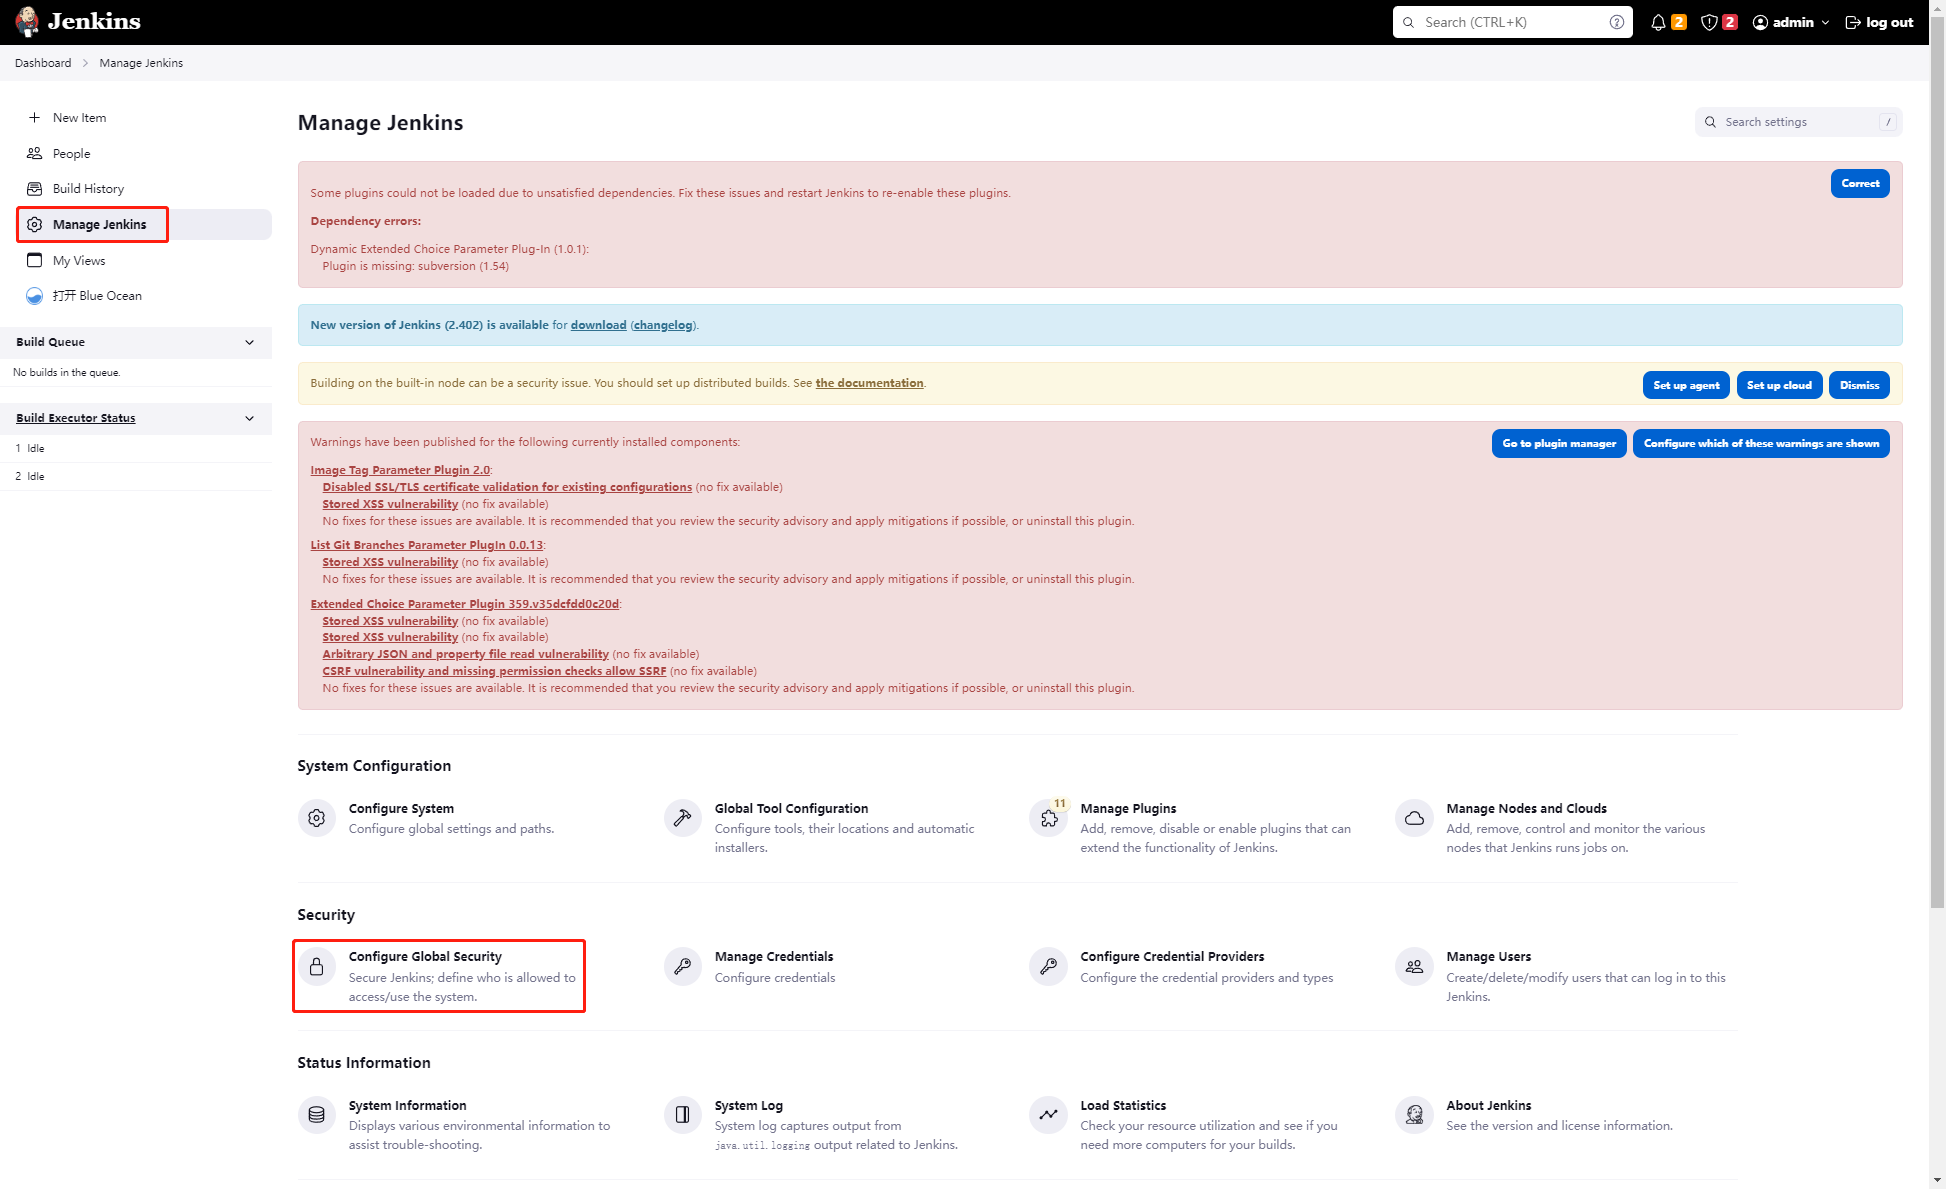The height and width of the screenshot is (1189, 1946).
Task: Click the New Item plus icon
Action: (x=34, y=117)
